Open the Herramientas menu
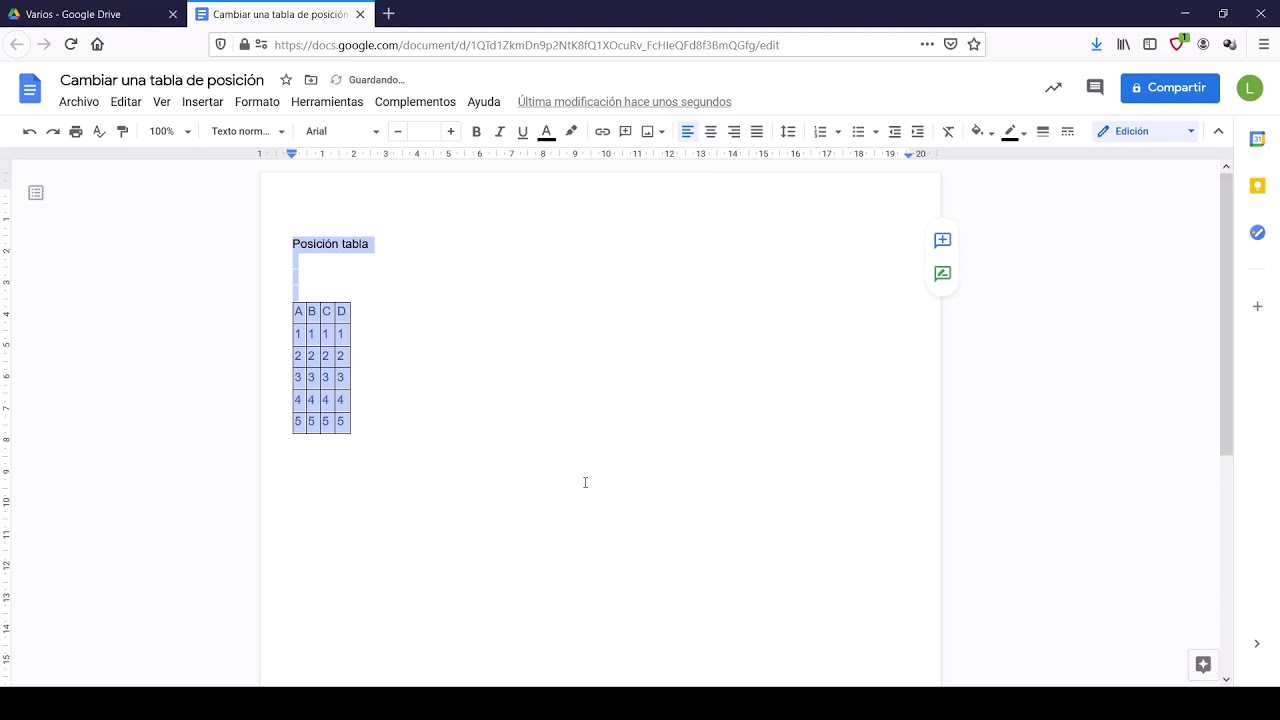The height and width of the screenshot is (720, 1280). click(327, 102)
